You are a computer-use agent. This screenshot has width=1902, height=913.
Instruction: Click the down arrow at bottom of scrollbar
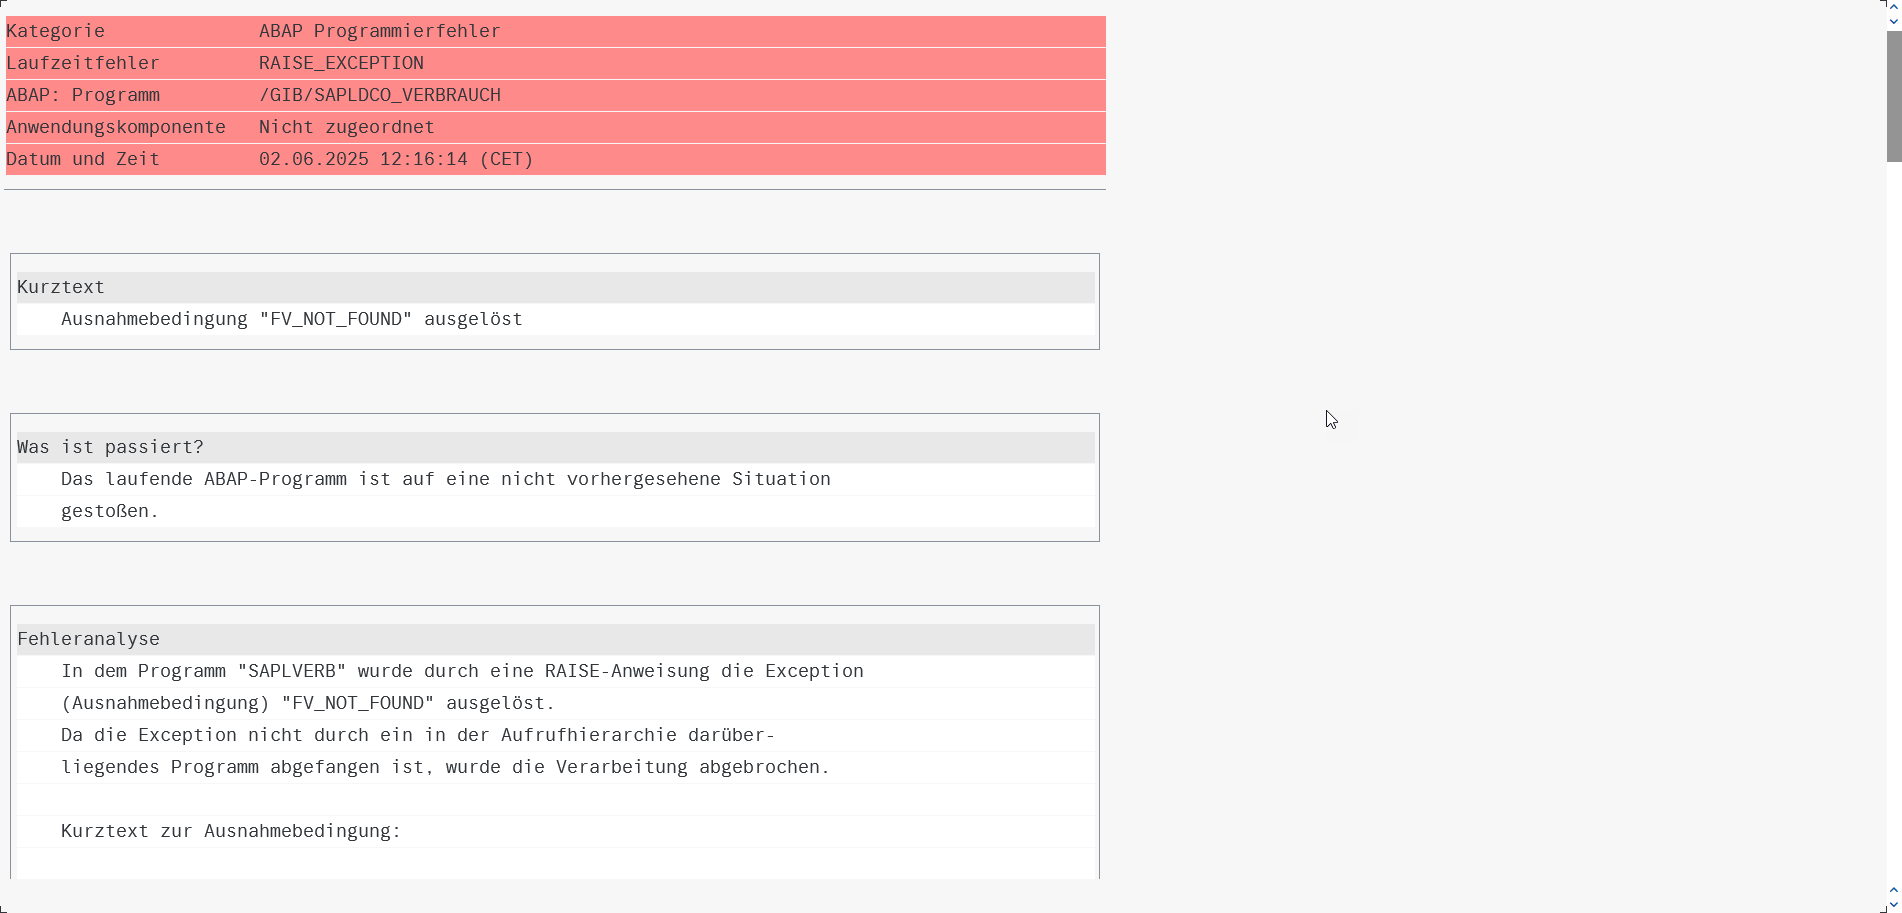pos(1893,902)
